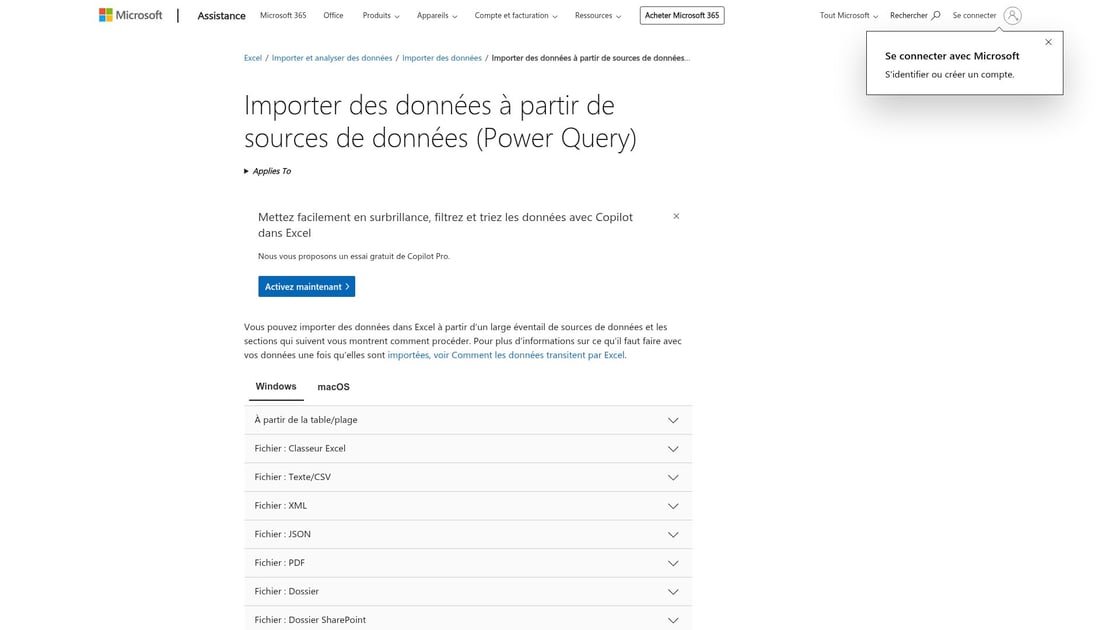Viewport: 1120px width, 630px height.
Task: Expand the Ressources dropdown menu
Action: click(x=598, y=15)
